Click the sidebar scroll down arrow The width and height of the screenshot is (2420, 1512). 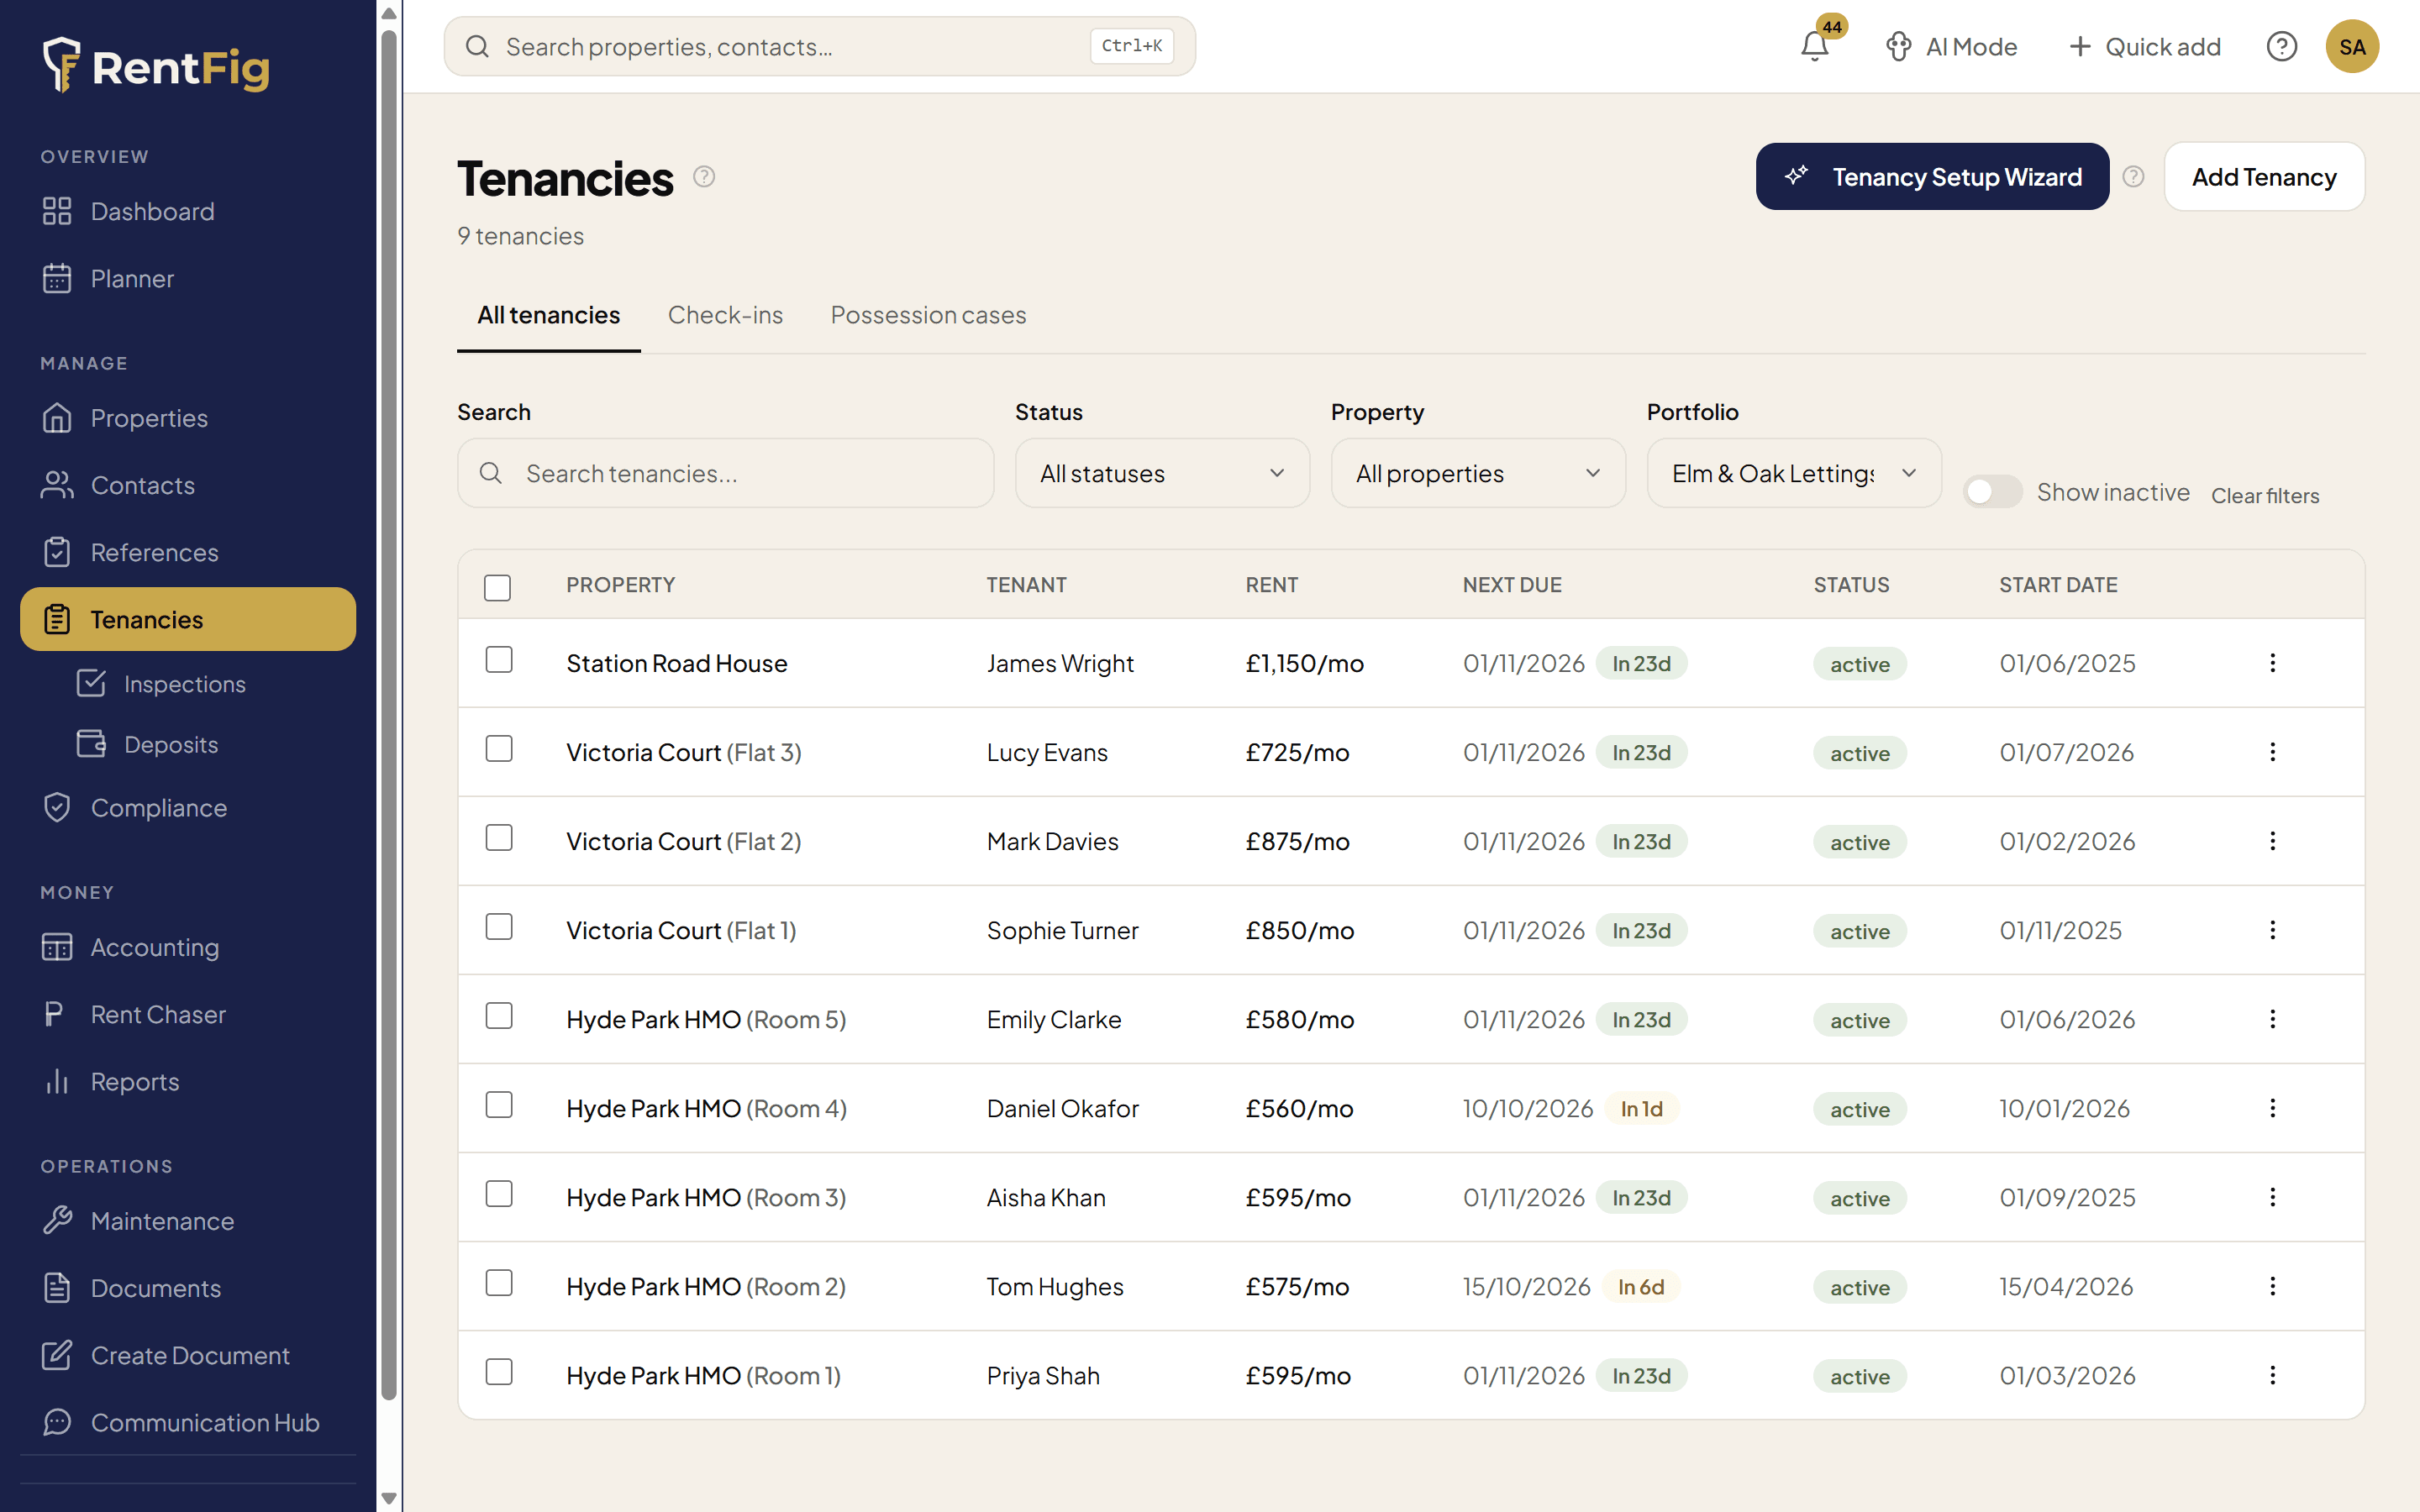tap(389, 1498)
